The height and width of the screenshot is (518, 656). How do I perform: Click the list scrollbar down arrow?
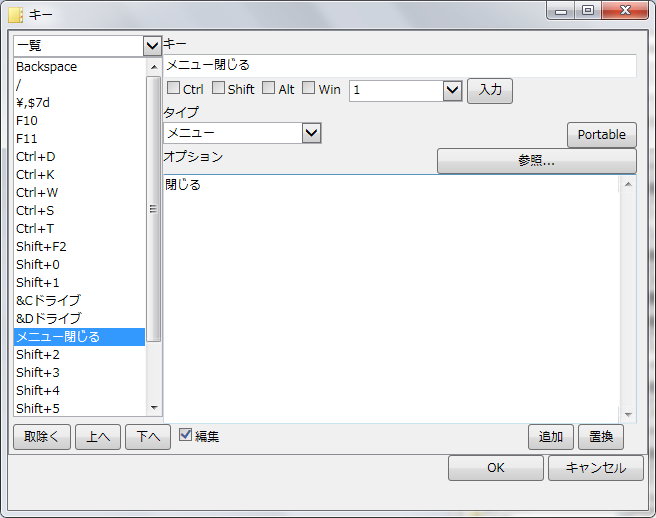(x=154, y=408)
